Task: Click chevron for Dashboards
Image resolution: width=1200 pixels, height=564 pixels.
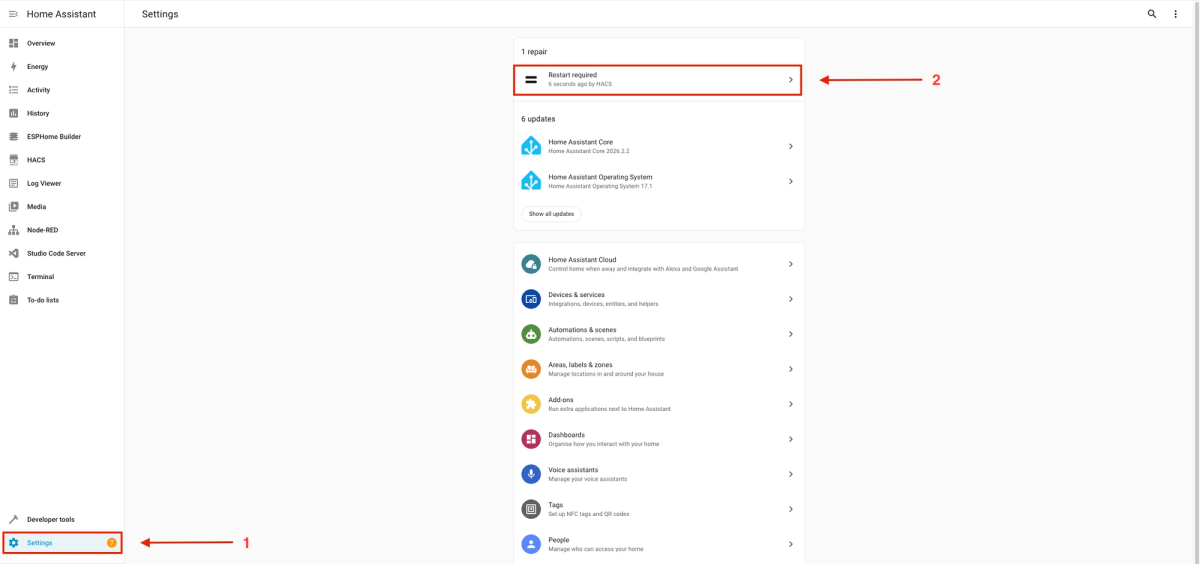Action: tap(791, 439)
